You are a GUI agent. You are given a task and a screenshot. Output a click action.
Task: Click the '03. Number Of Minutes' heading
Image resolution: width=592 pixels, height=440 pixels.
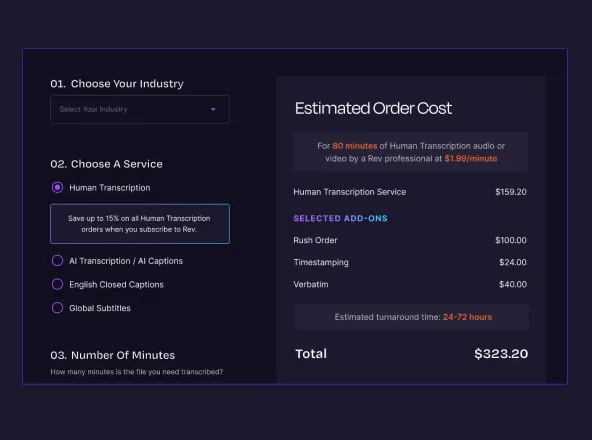tap(113, 355)
